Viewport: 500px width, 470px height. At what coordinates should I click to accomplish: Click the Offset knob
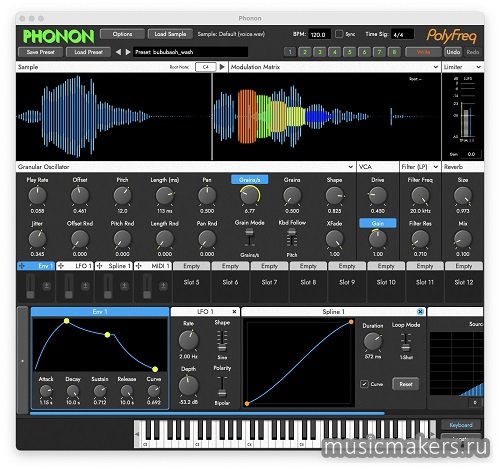[80, 196]
